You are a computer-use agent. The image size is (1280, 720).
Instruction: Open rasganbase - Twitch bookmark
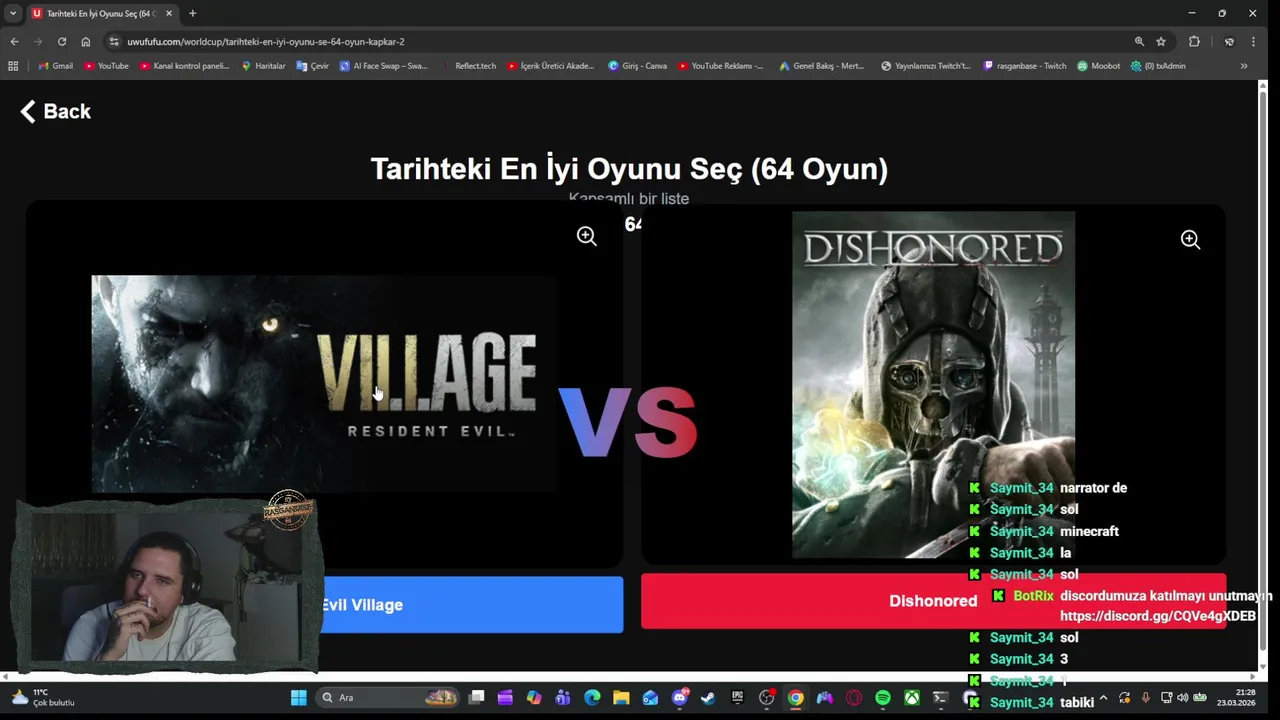[1025, 66]
